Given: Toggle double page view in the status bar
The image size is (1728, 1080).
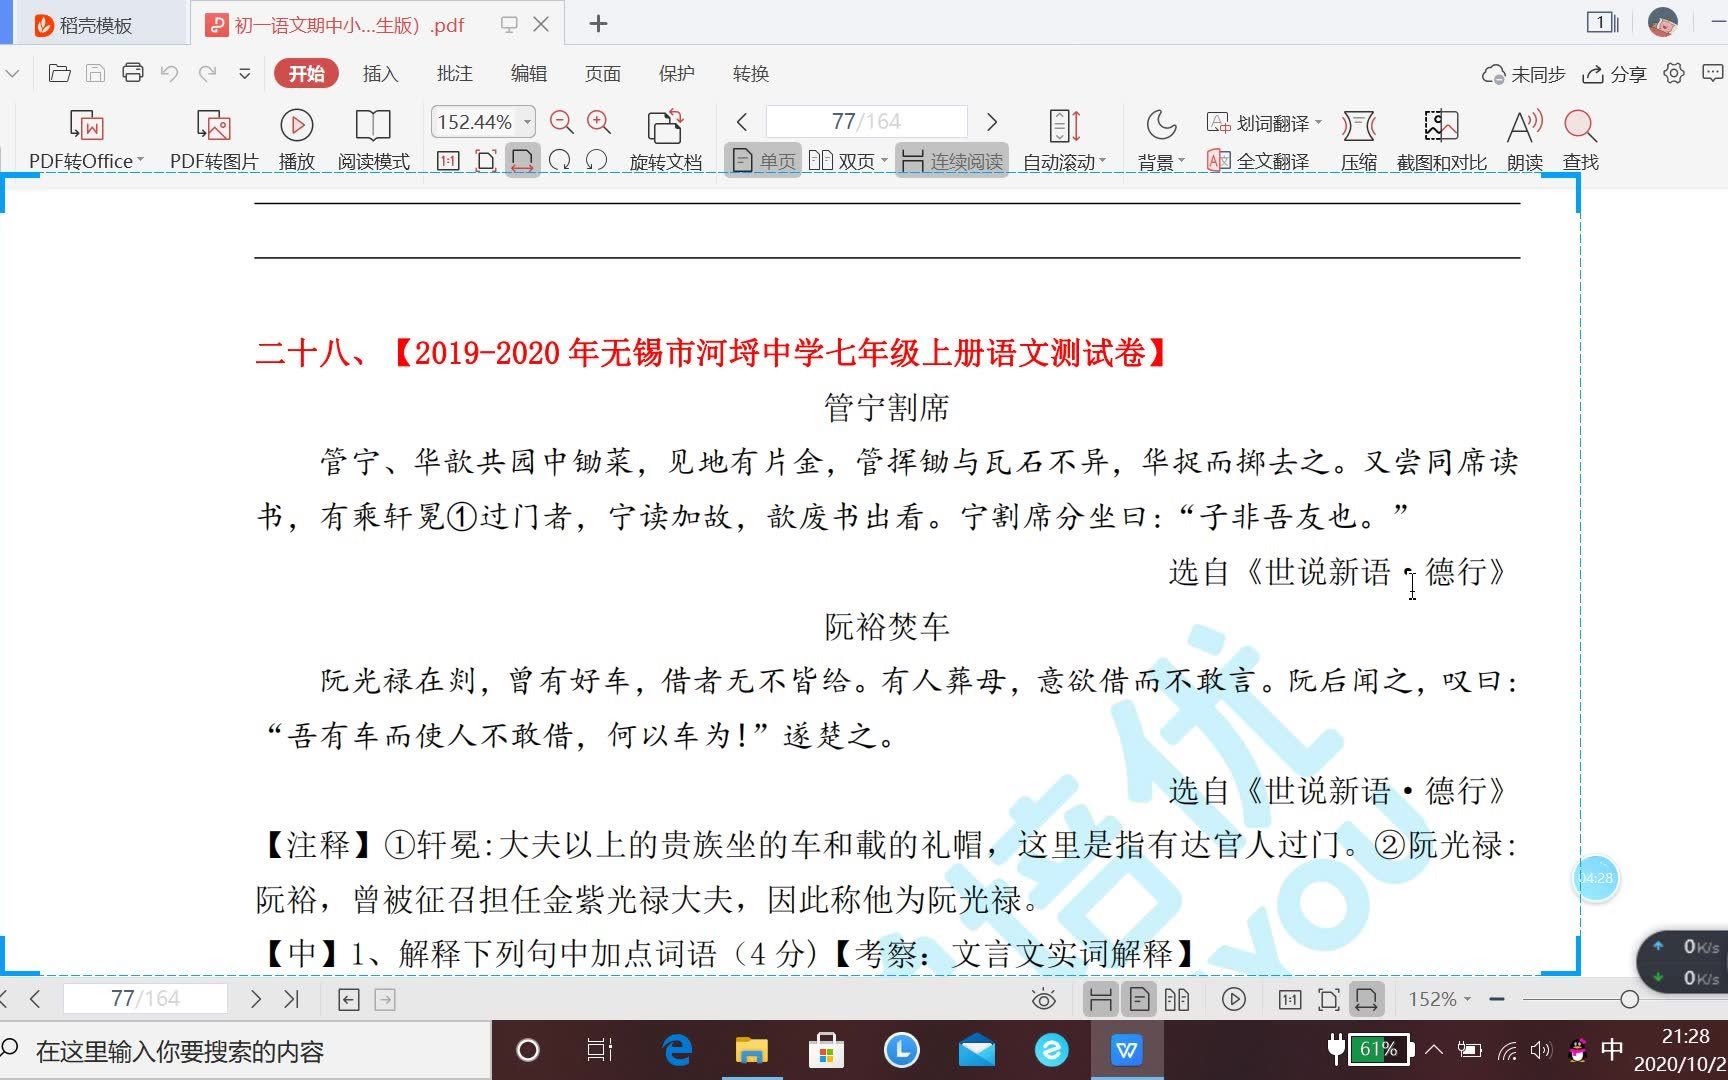Looking at the screenshot, I should (1177, 999).
